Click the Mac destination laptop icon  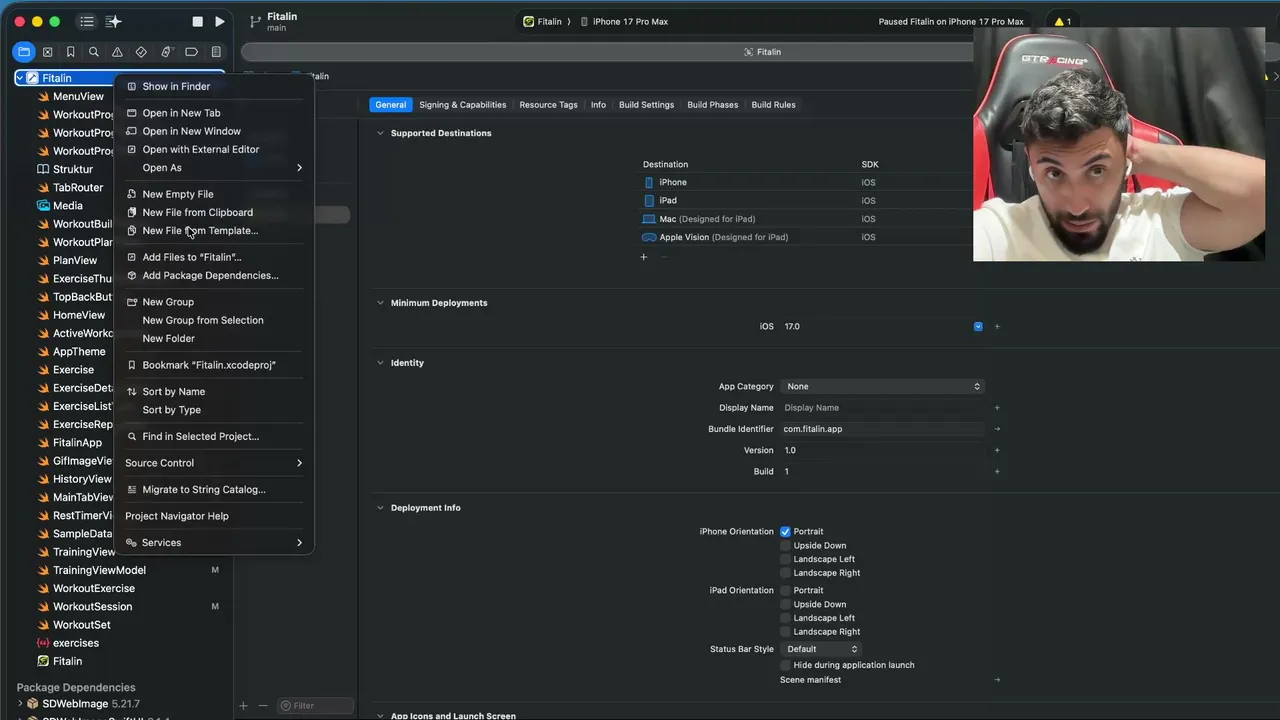point(649,219)
